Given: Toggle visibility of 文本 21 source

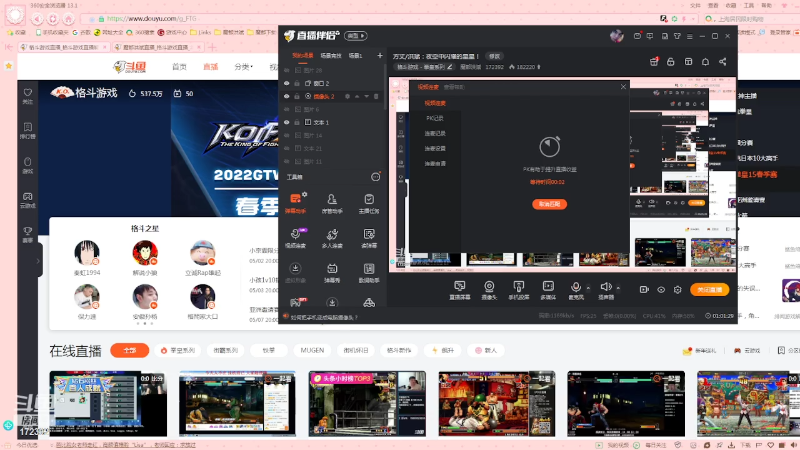Looking at the screenshot, I should pyautogui.click(x=287, y=148).
